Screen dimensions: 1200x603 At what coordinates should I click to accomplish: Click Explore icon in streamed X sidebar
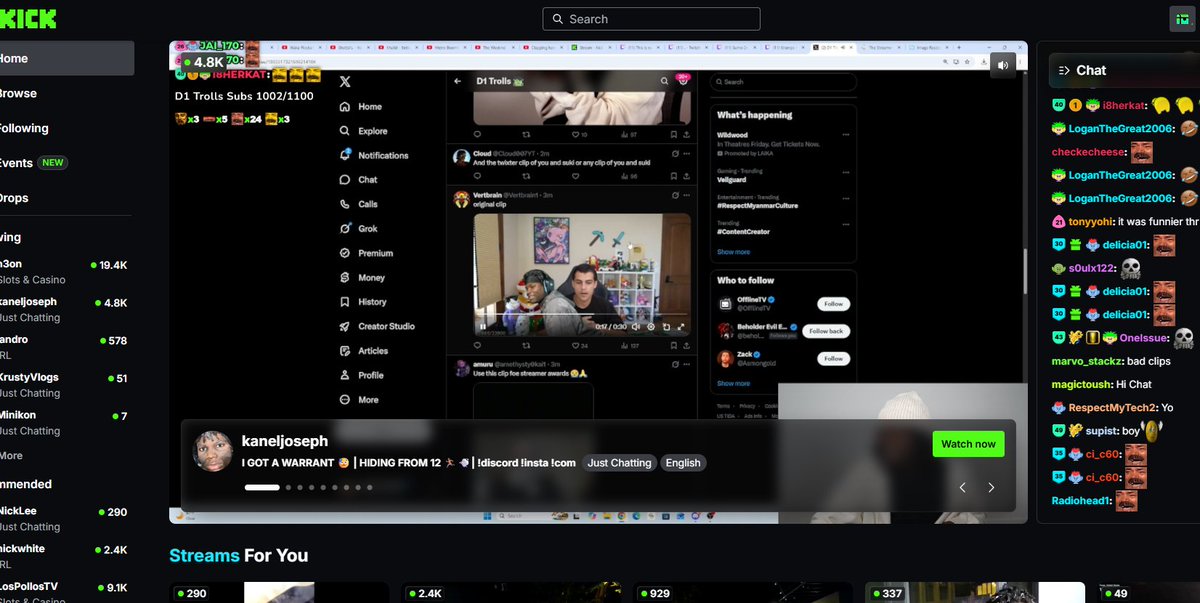click(x=345, y=131)
